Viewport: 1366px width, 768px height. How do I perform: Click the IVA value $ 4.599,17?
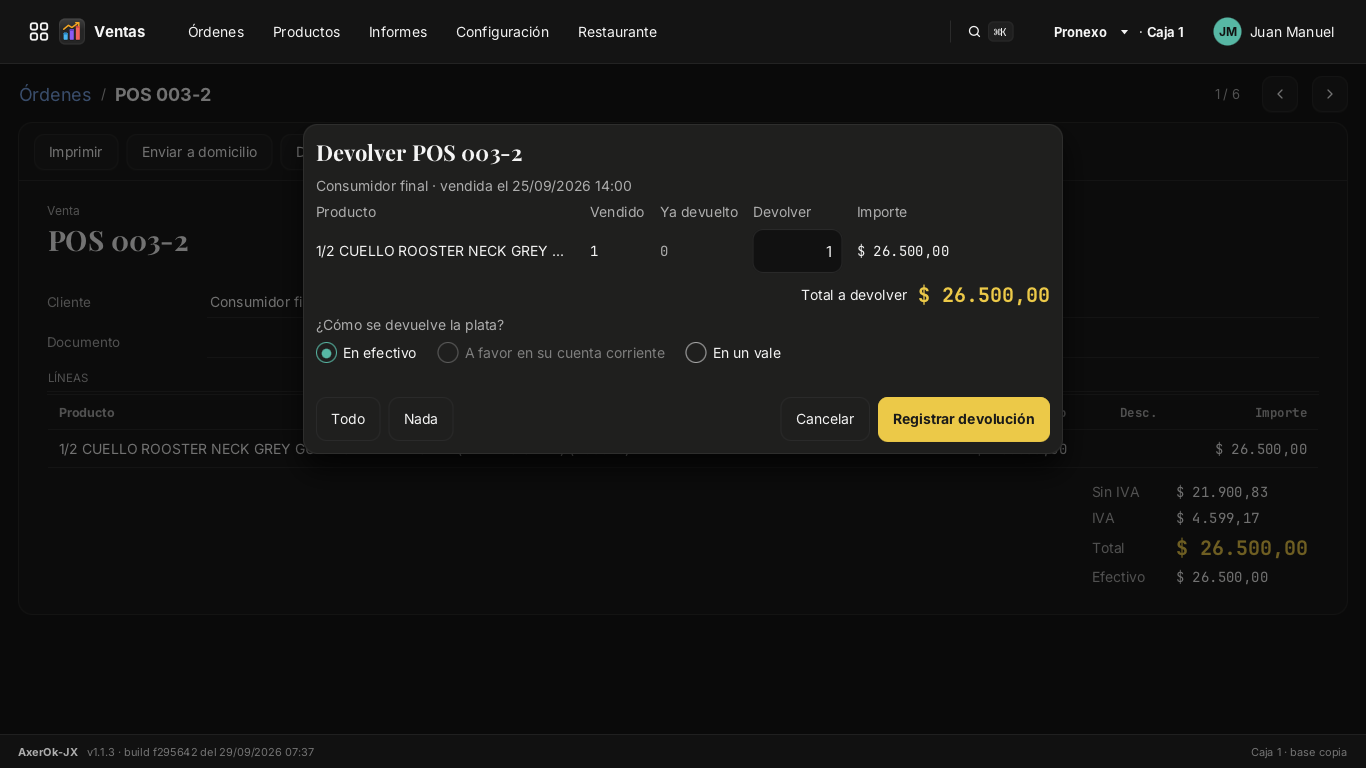pyautogui.click(x=1218, y=518)
